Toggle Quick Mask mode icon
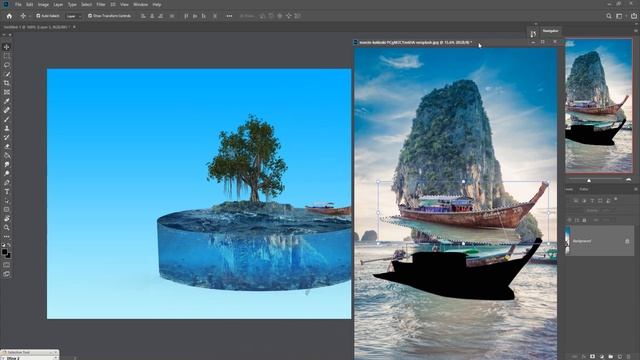 7,265
